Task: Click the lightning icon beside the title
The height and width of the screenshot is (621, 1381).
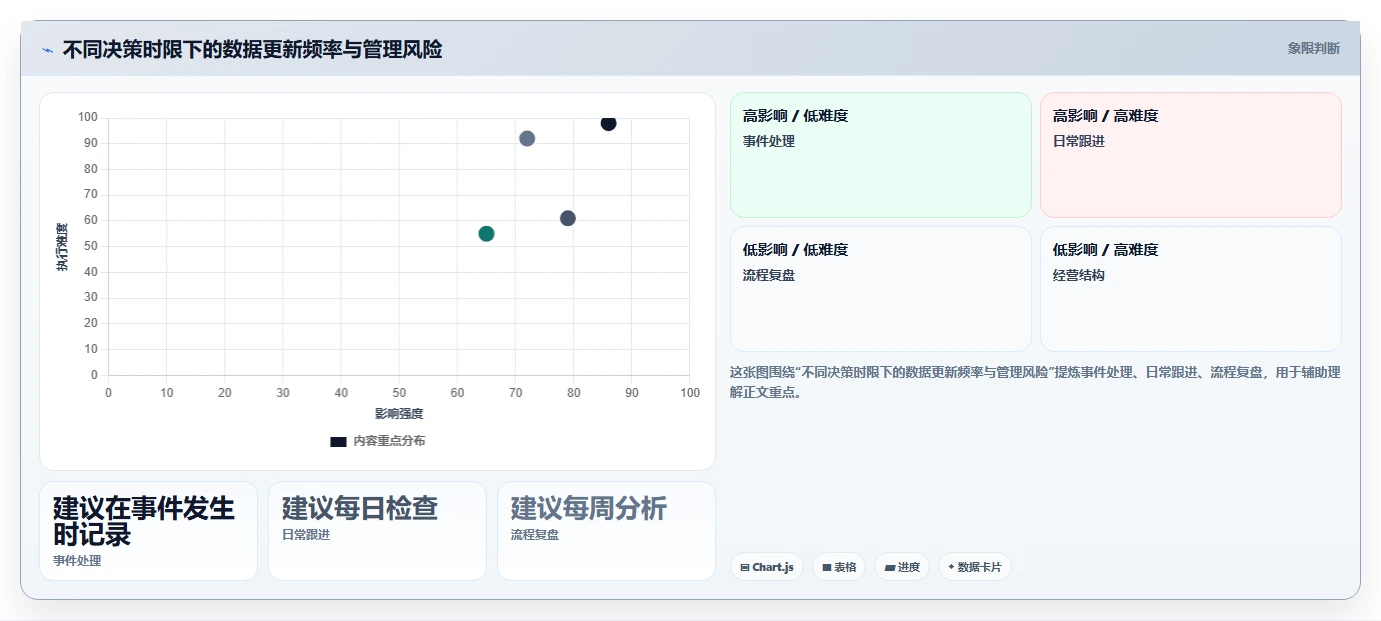Action: (x=47, y=50)
